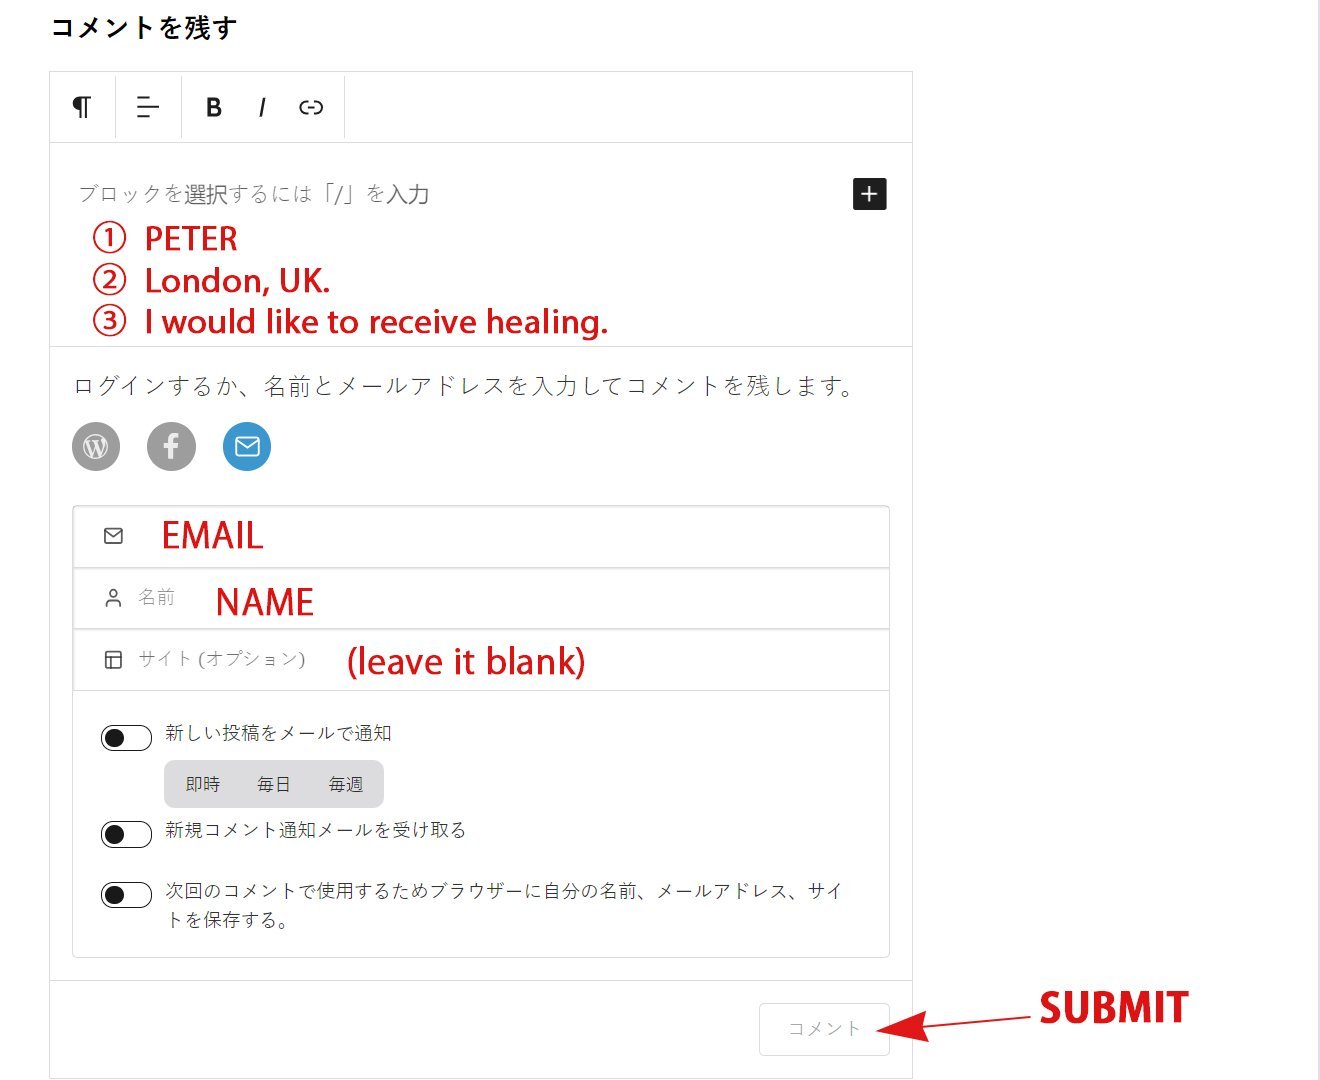
Task: Select the 毎日 notification frequency
Action: pyautogui.click(x=274, y=785)
